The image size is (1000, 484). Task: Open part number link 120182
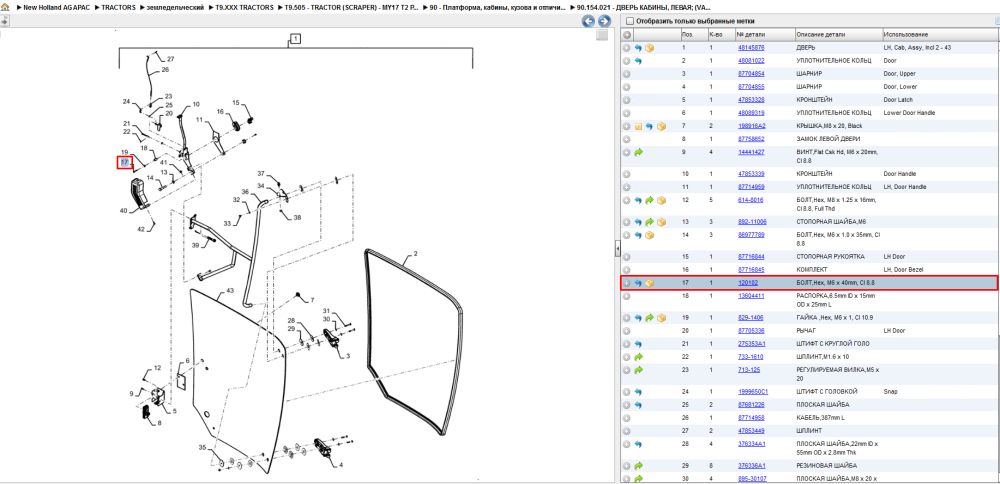[x=747, y=282]
